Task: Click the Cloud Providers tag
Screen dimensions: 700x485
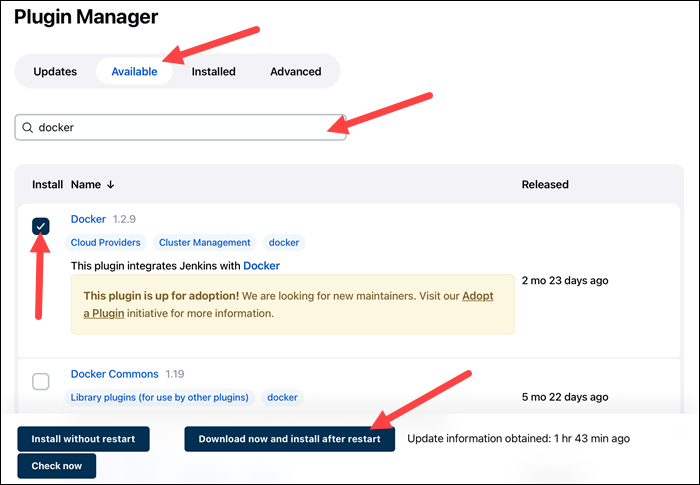Action: pos(106,242)
